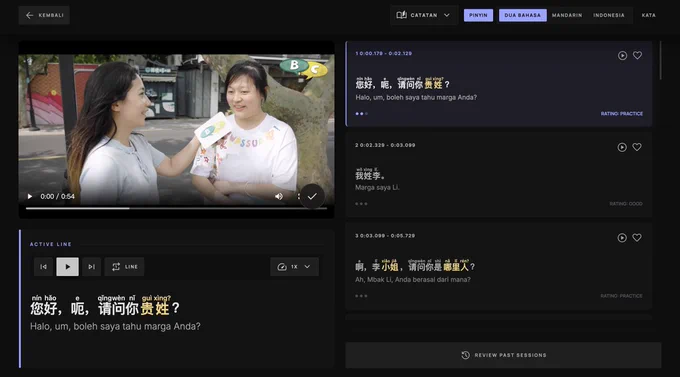The image size is (680, 377).
Task: Click the transcript list scrollbar
Action: (x=660, y=61)
